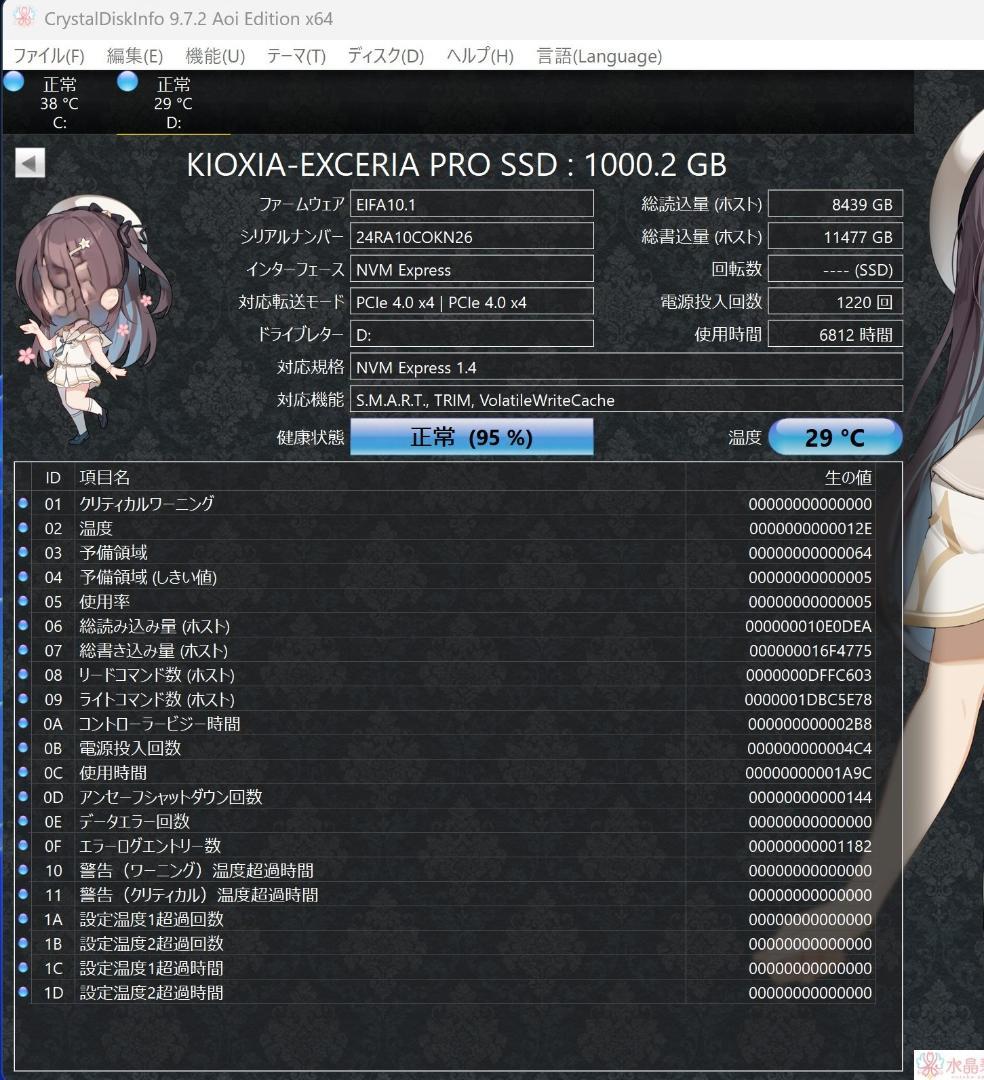Open the 言語(Language) selection menu
This screenshot has height=1080, width=984.
[599, 56]
